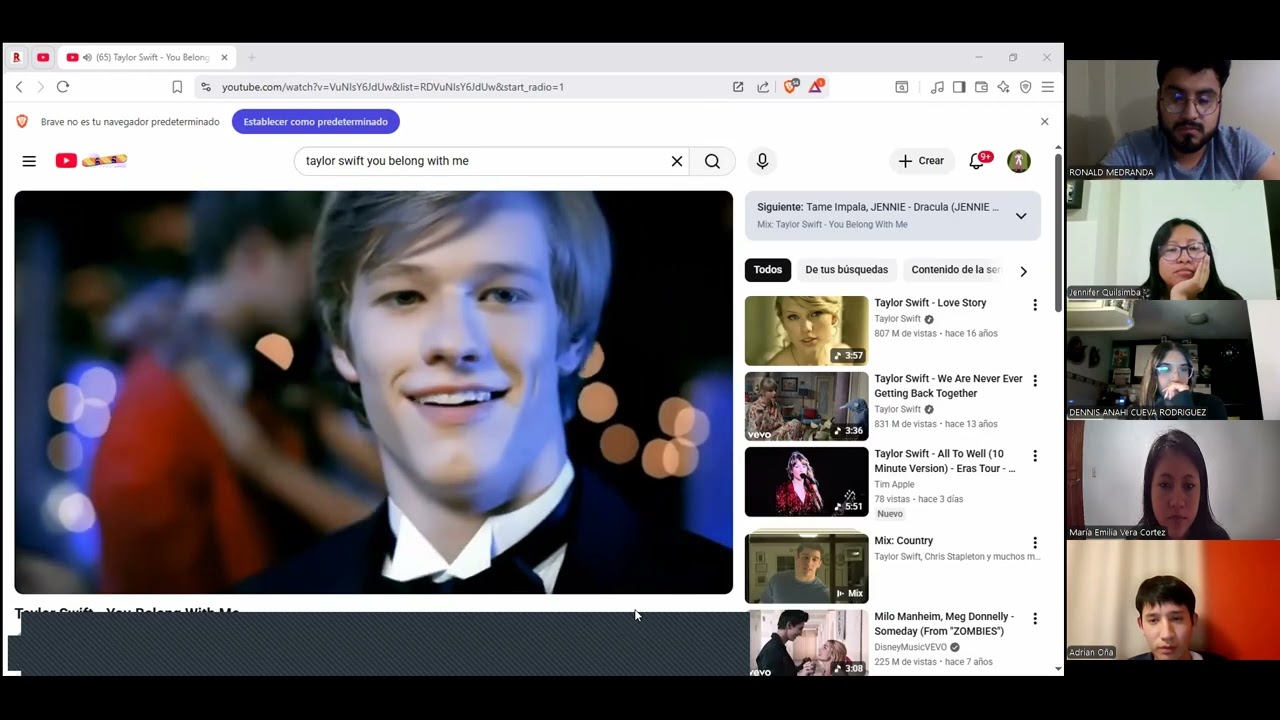Open the YouTube account avatar menu

pos(1019,161)
